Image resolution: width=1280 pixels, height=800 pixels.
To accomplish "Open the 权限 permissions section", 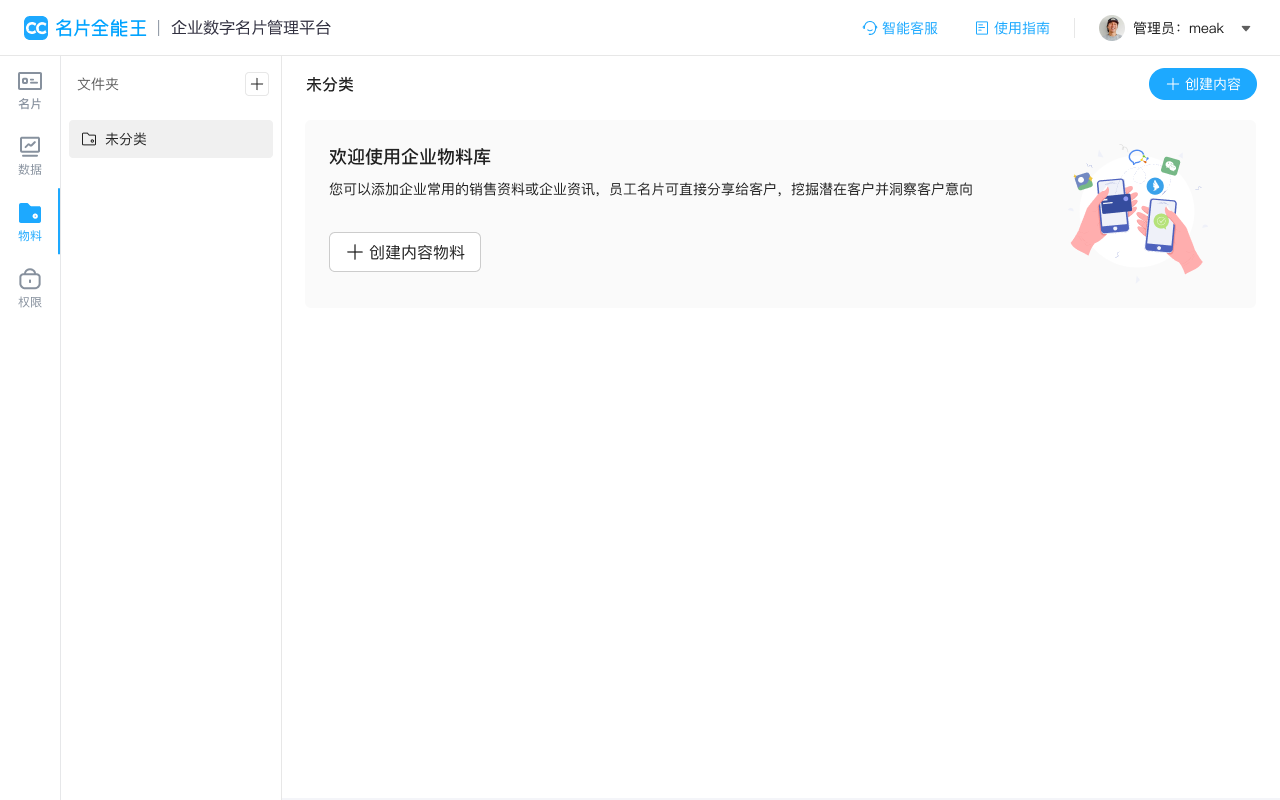I will 30,288.
